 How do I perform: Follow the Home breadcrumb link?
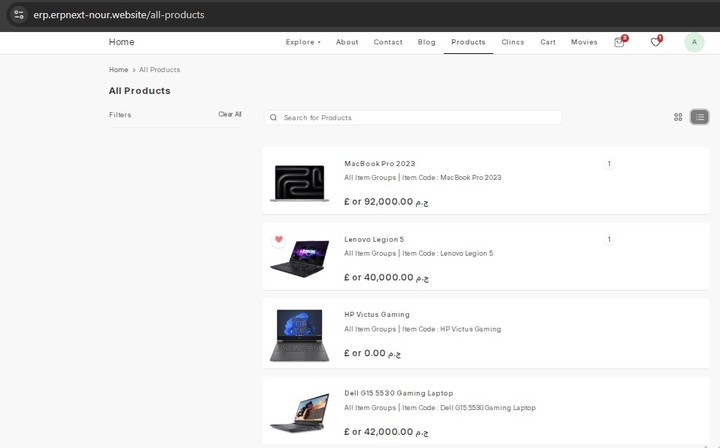click(118, 70)
